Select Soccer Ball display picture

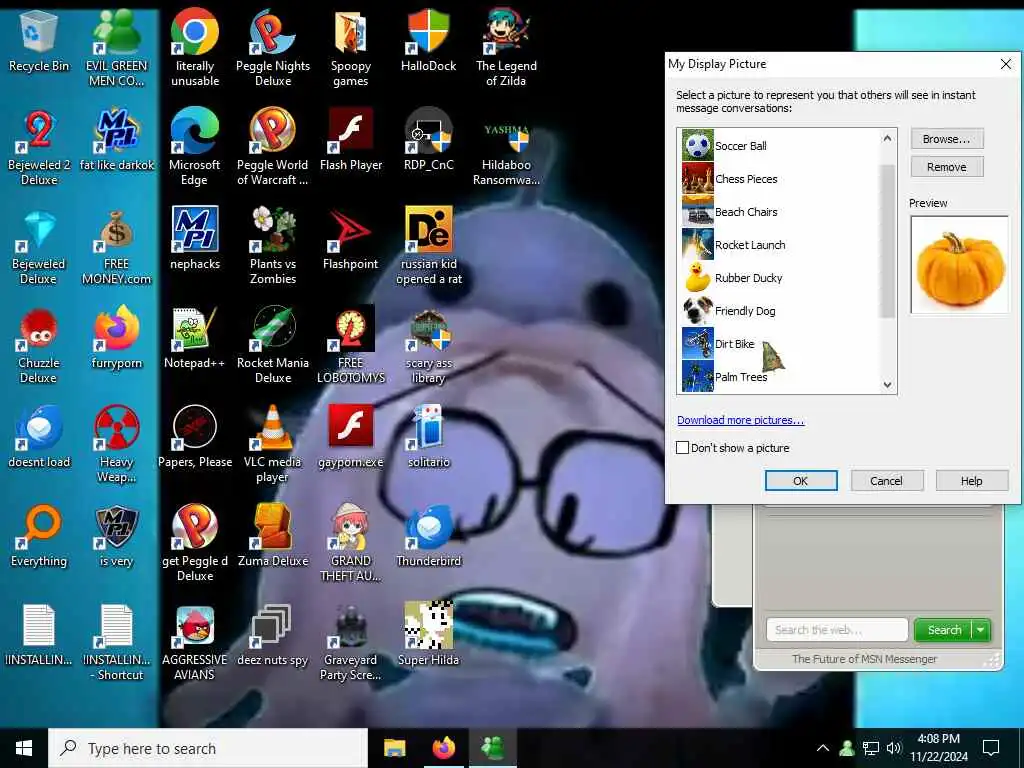pyautogui.click(x=780, y=146)
